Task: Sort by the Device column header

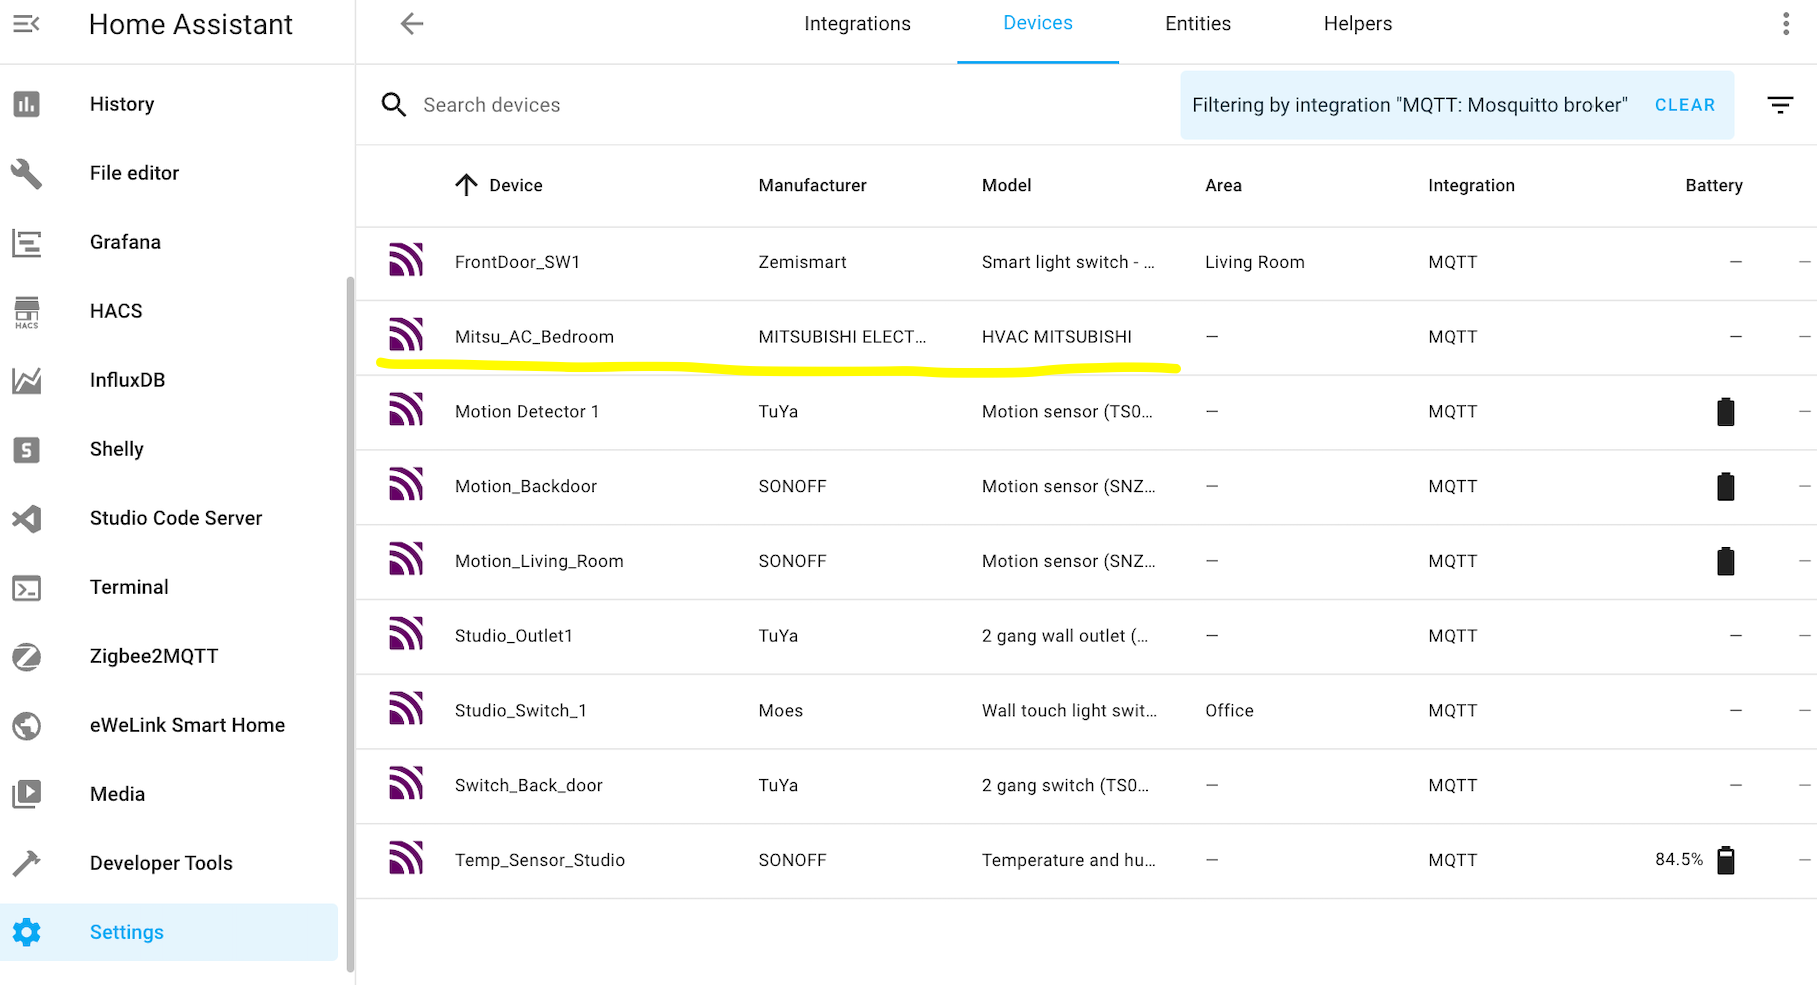Action: (515, 186)
